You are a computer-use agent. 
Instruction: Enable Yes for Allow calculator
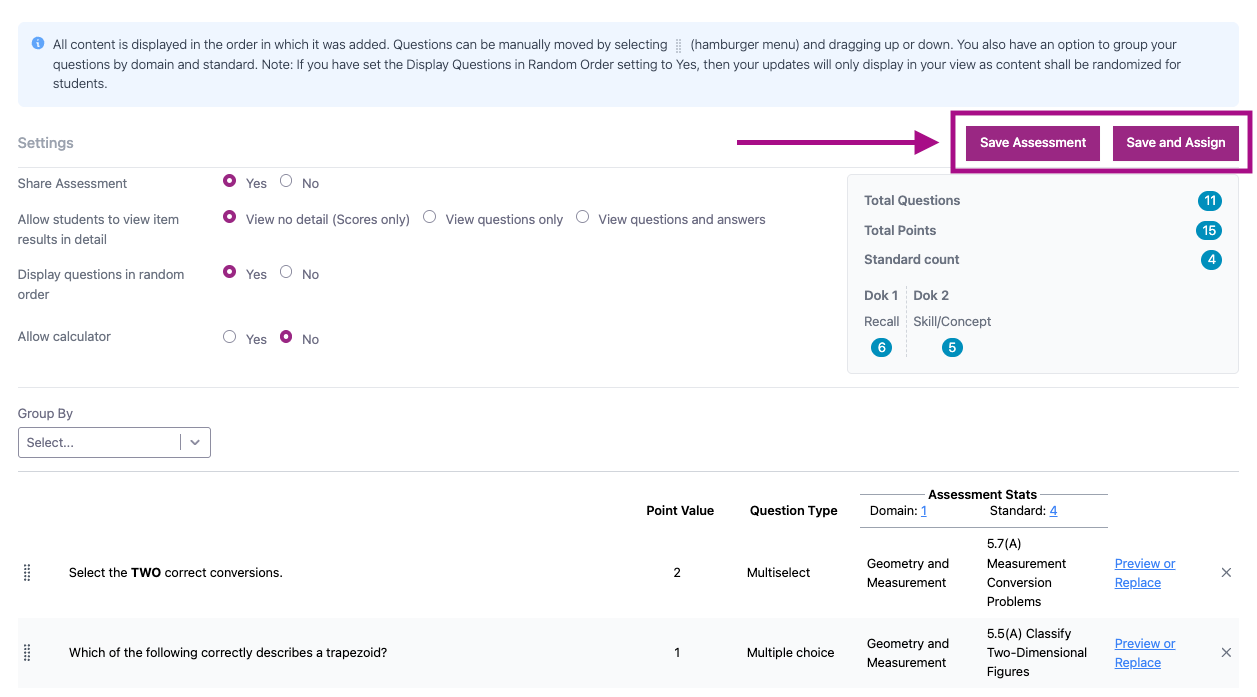(230, 338)
